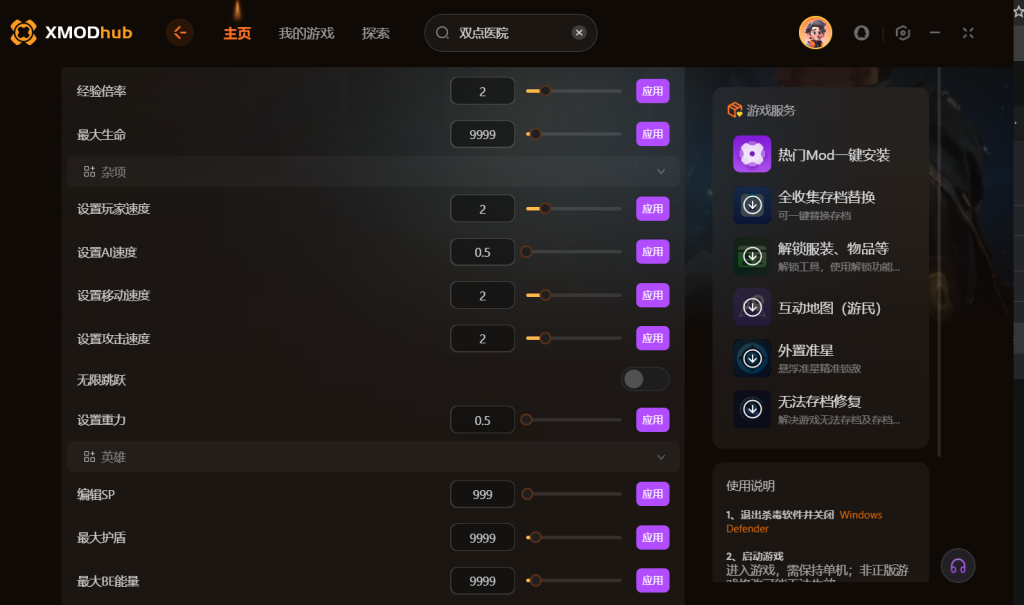Click the 热门Mod一键安装 purple icon
The image size is (1024, 605).
[752, 154]
